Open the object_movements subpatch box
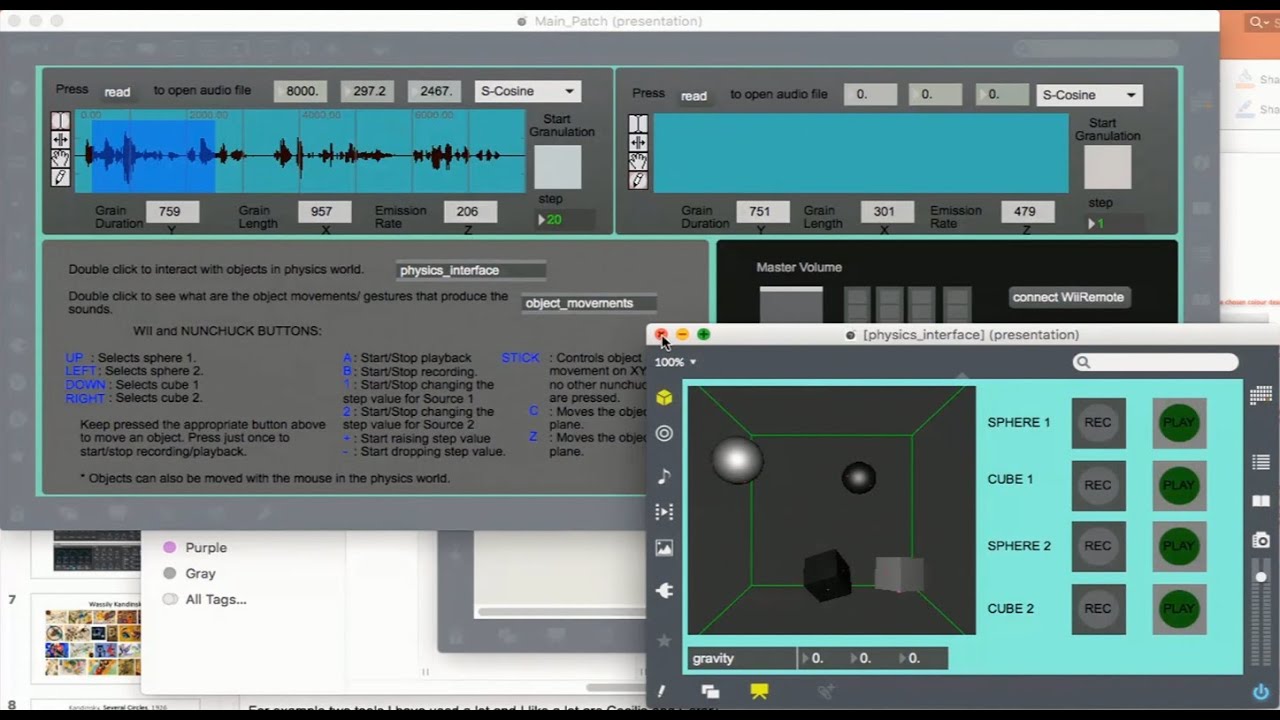Image resolution: width=1280 pixels, height=720 pixels. (590, 303)
